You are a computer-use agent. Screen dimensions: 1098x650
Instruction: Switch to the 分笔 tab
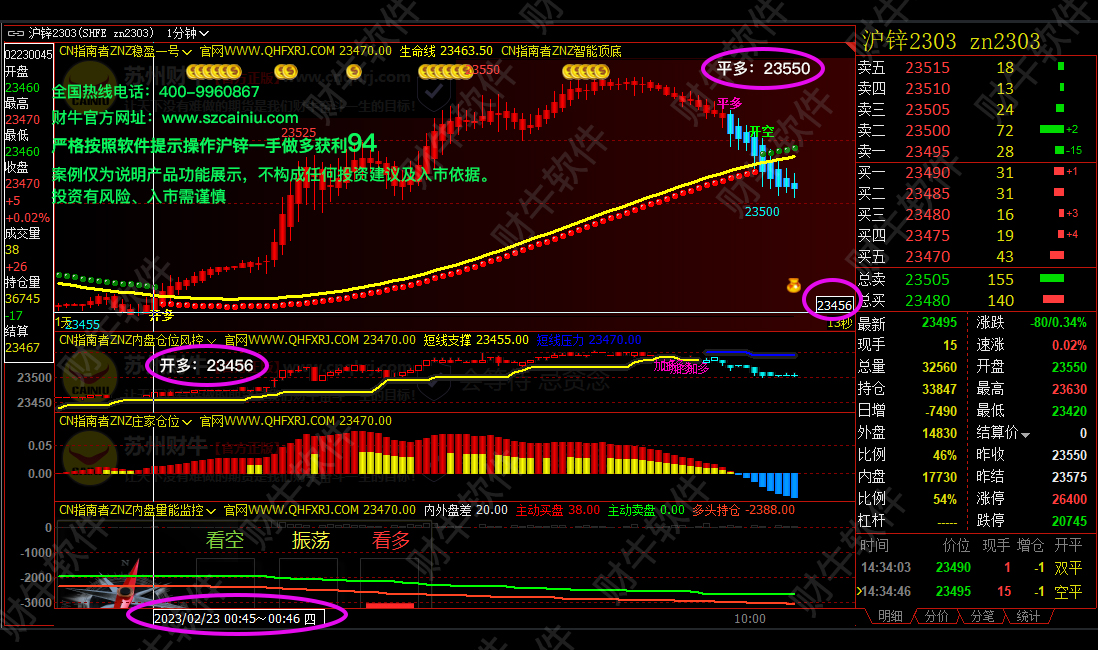pyautogui.click(x=982, y=616)
